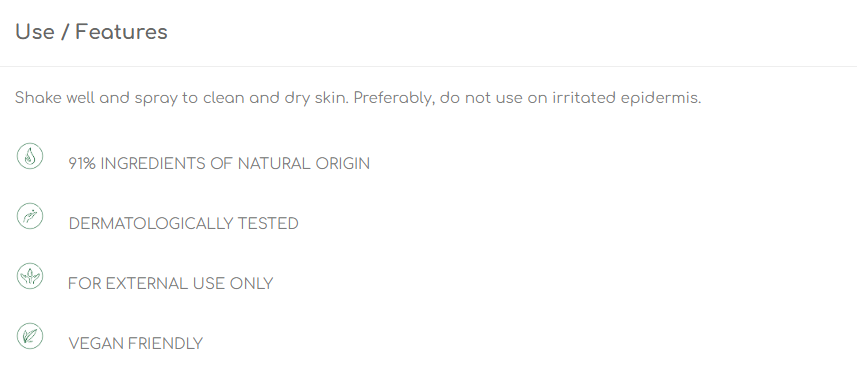Click the droplet icon for natural origin ingredients
857x389 pixels.
point(30,156)
